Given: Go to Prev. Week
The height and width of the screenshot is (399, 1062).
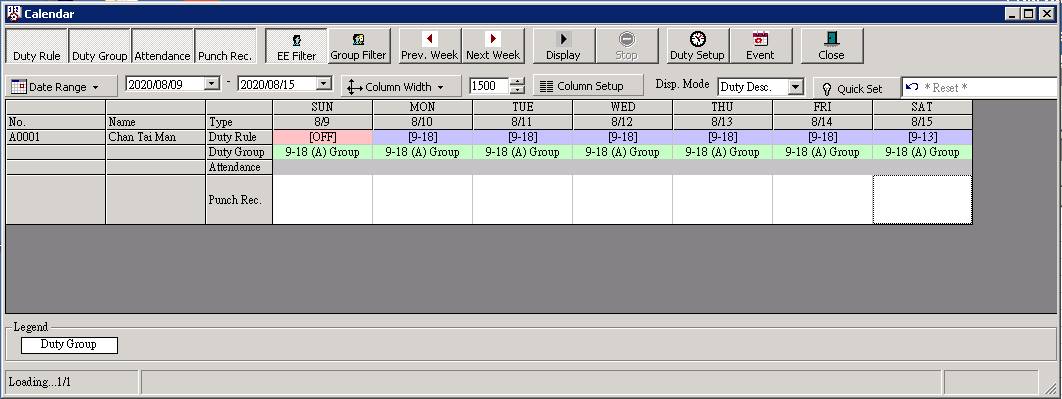Looking at the screenshot, I should pyautogui.click(x=429, y=46).
